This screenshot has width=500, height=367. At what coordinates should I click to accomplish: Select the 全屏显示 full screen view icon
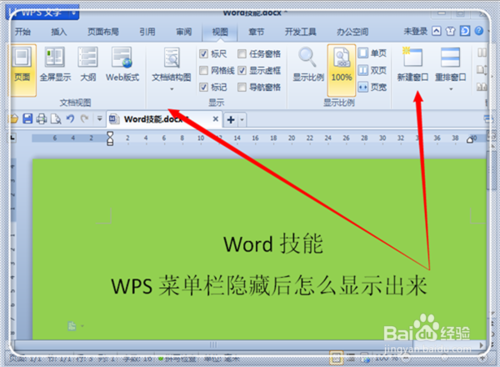click(x=55, y=57)
